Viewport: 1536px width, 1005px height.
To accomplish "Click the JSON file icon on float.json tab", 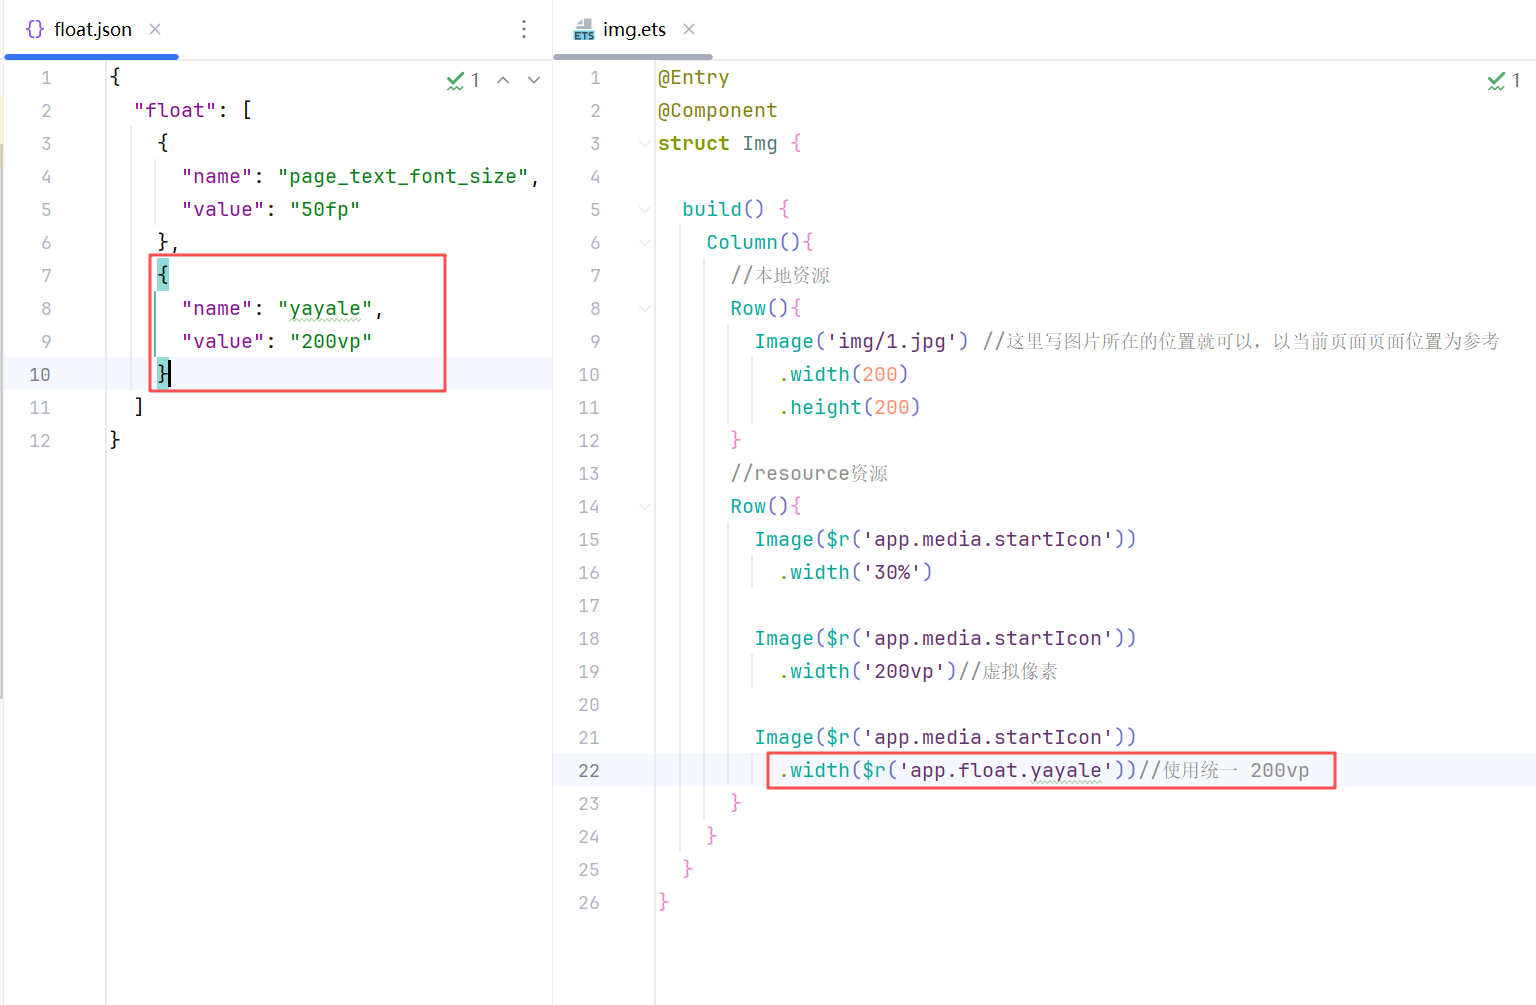I will click(35, 29).
